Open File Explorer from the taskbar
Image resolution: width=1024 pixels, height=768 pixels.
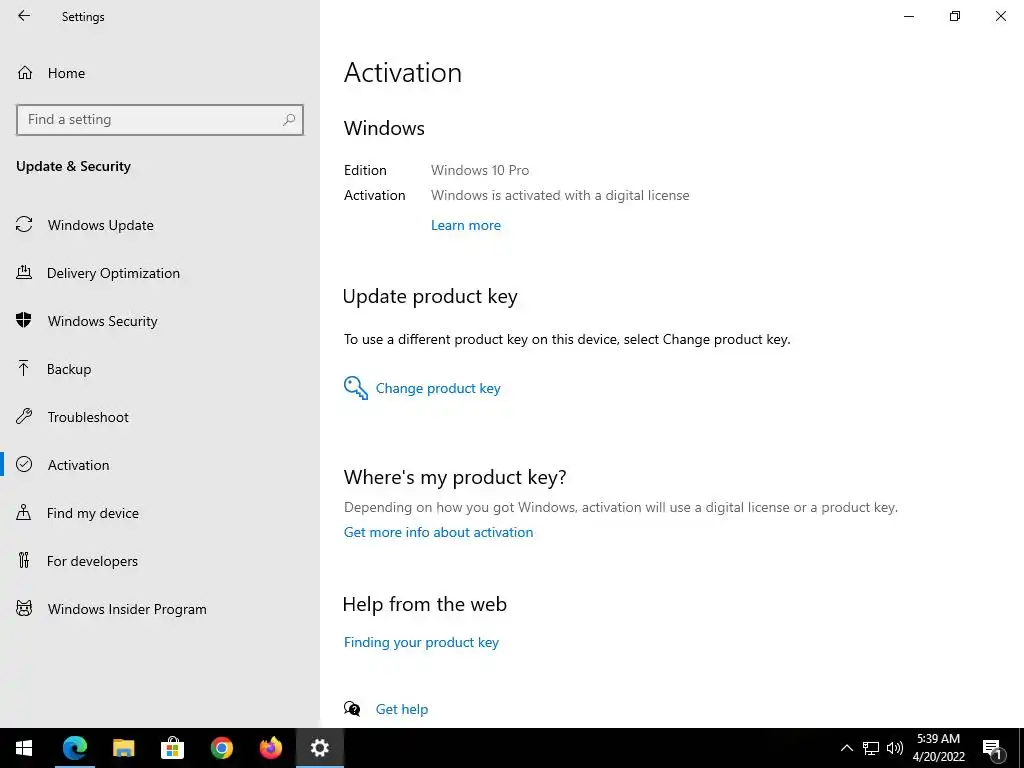point(123,748)
